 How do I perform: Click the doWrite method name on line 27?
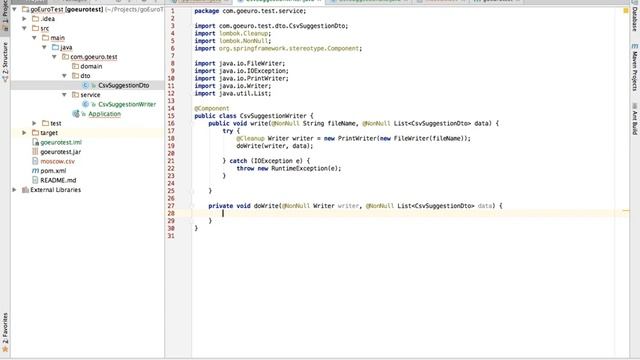[266, 206]
